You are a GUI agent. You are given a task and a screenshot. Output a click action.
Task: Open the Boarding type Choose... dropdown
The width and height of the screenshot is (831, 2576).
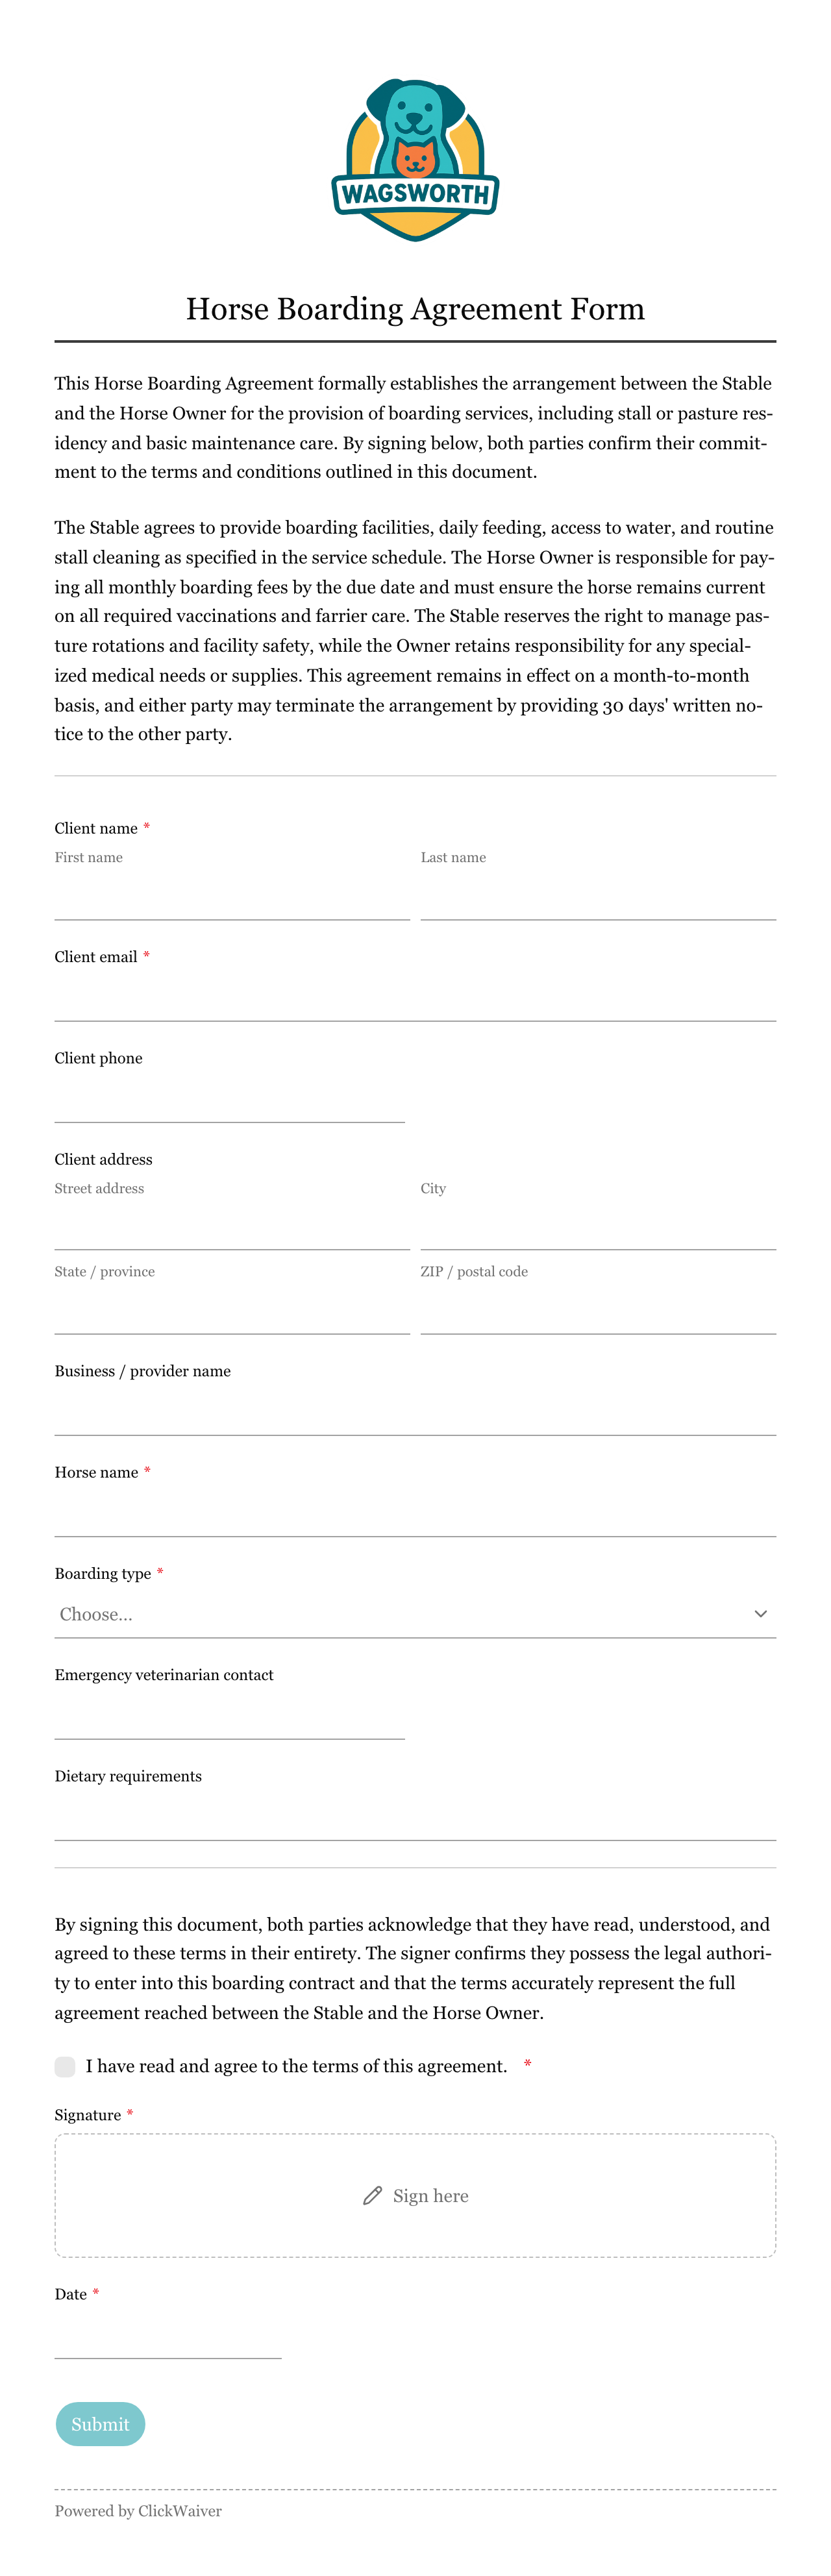coord(415,1613)
